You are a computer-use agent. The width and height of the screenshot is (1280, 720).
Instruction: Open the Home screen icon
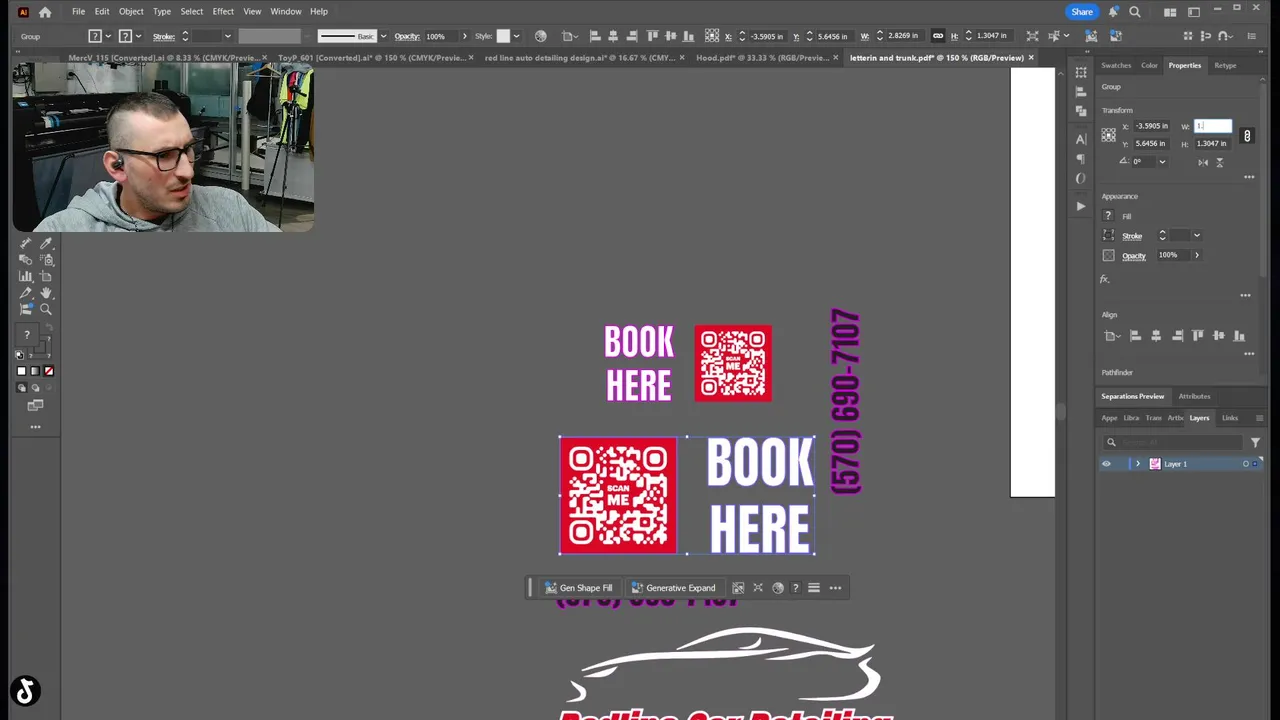[x=45, y=12]
